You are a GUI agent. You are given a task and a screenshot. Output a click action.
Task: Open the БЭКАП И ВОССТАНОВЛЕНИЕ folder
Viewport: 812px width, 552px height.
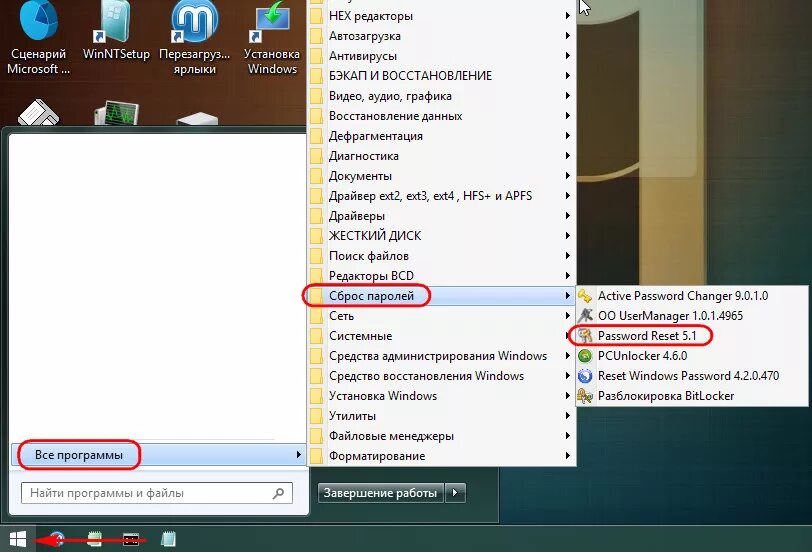(x=442, y=76)
